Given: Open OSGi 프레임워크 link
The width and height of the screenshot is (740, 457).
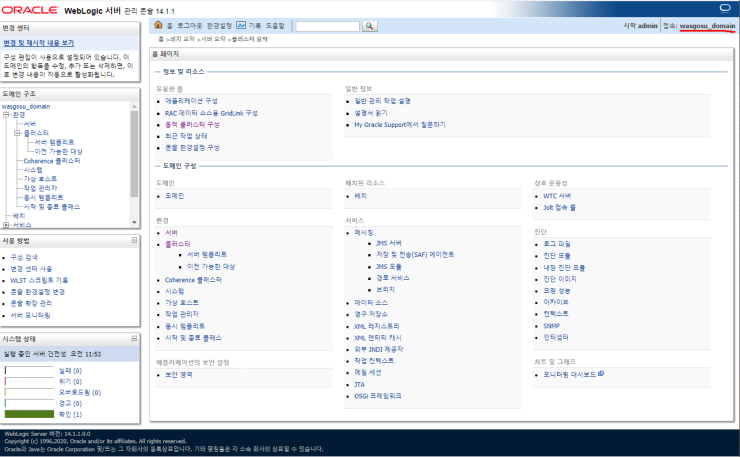Looking at the screenshot, I should [378, 396].
